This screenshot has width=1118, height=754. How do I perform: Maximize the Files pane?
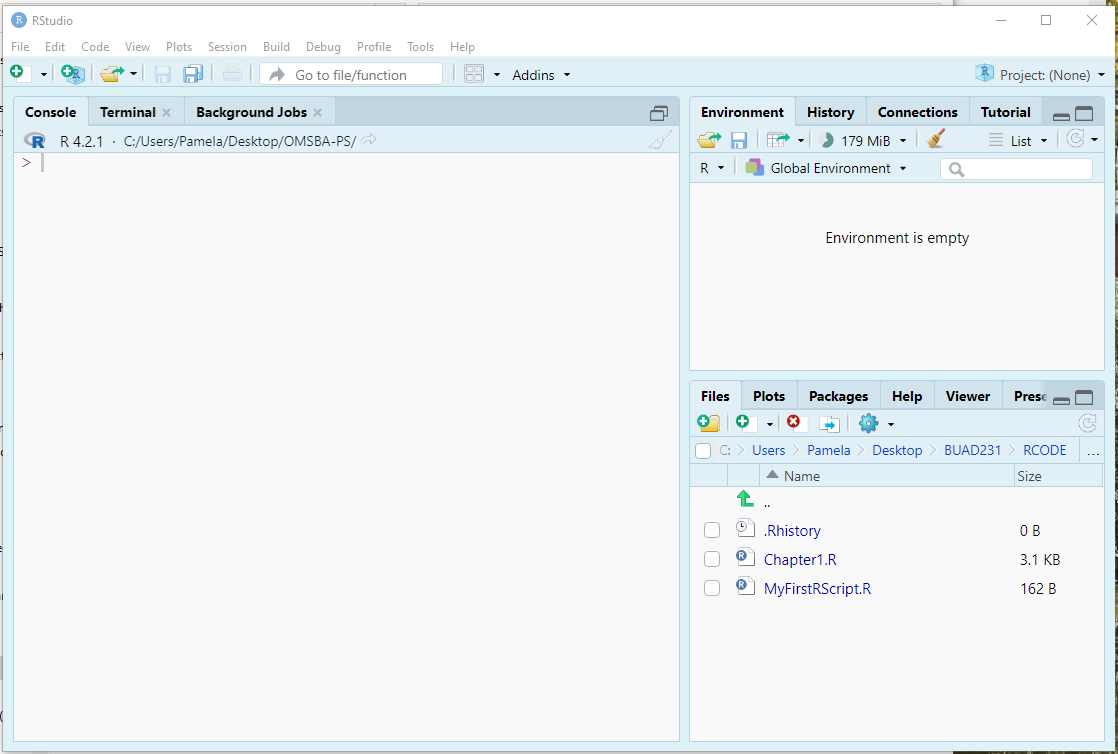pyautogui.click(x=1084, y=397)
